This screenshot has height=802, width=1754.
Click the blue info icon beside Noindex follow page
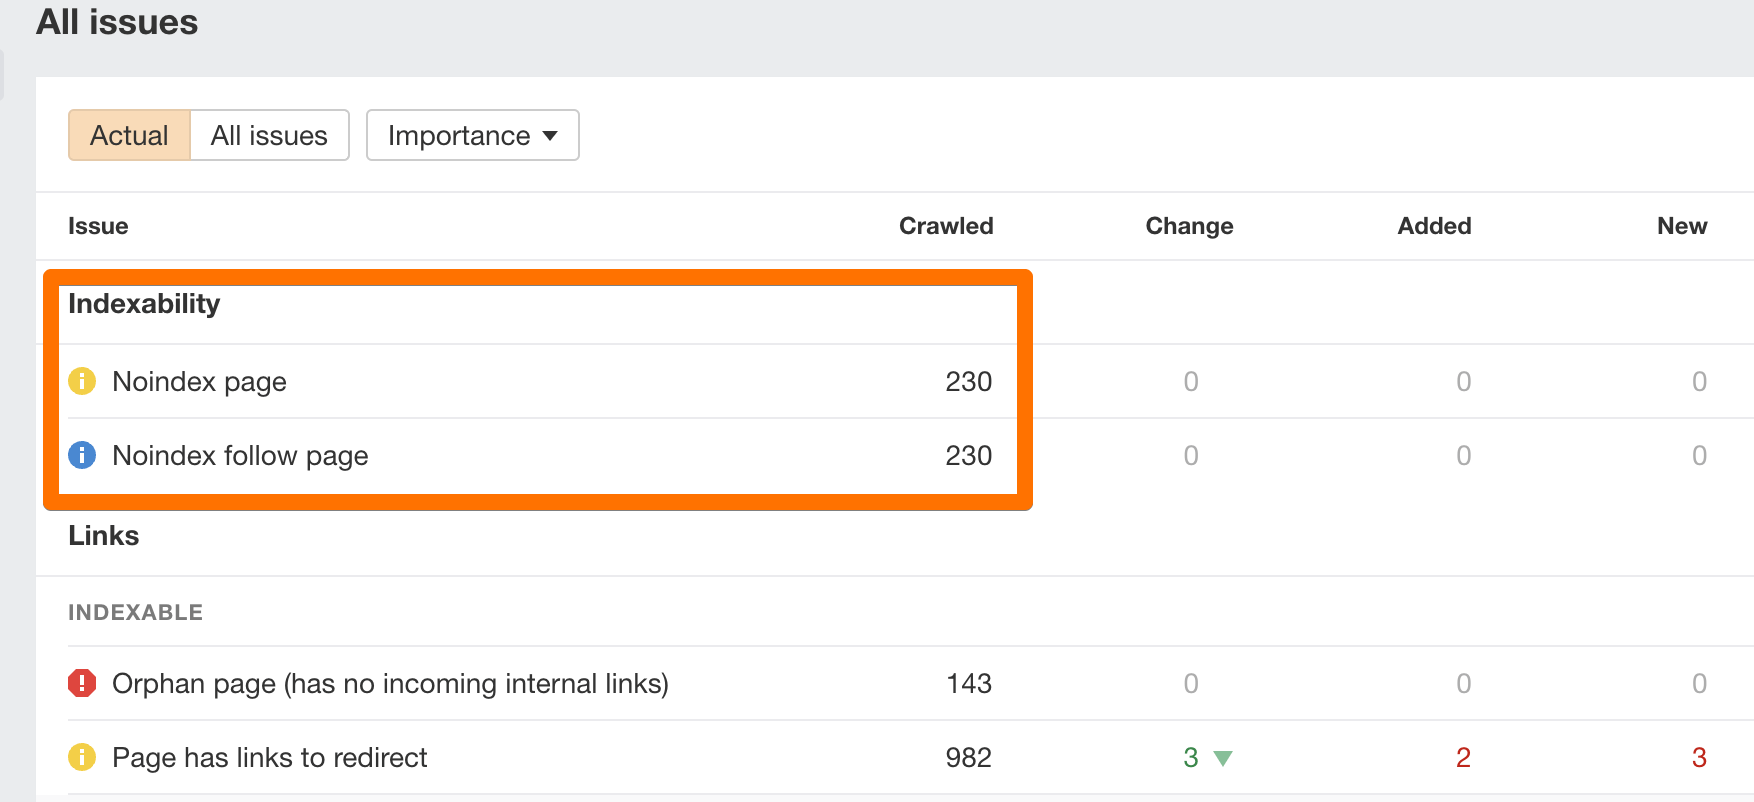(x=82, y=455)
